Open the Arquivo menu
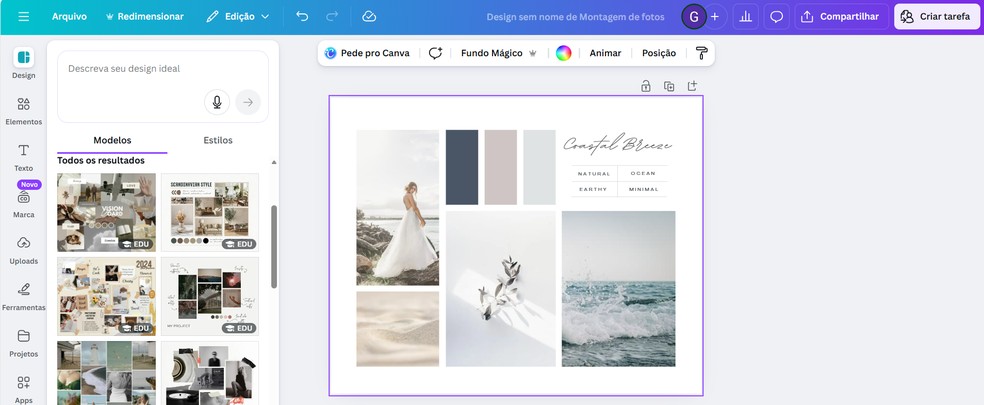The height and width of the screenshot is (405, 984). point(69,17)
